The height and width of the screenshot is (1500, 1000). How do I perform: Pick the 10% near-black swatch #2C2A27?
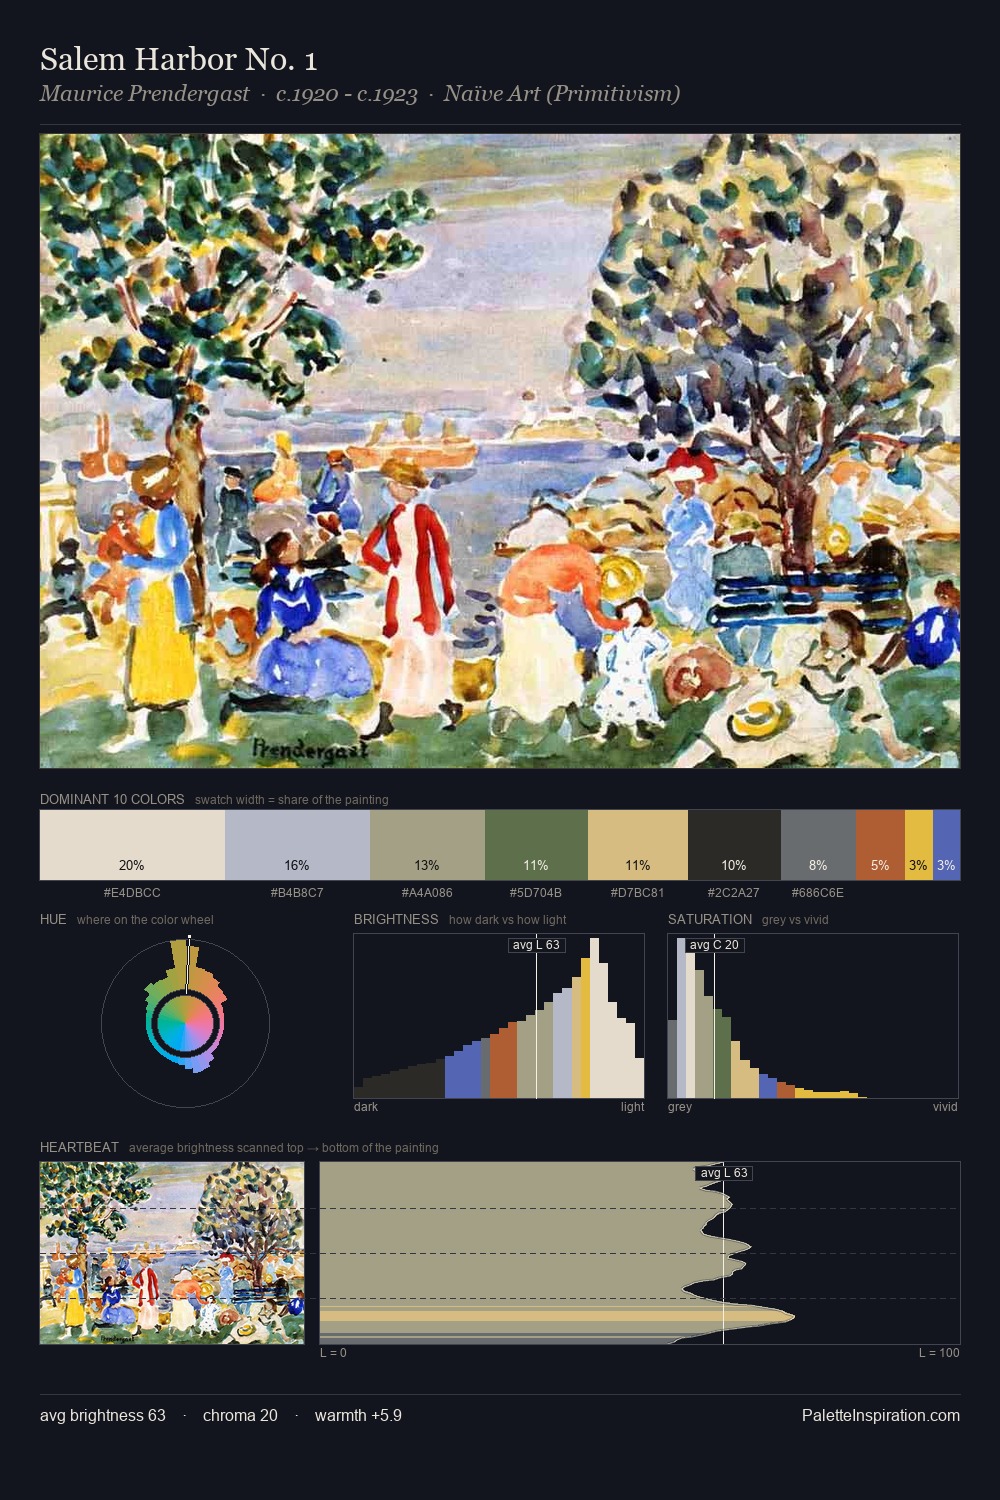coord(734,845)
